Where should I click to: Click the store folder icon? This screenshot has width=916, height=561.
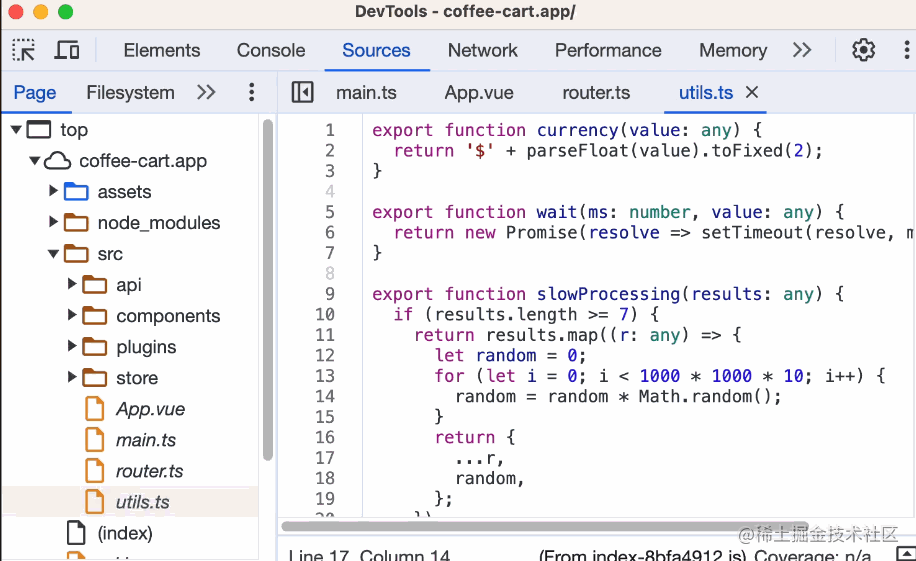(95, 378)
